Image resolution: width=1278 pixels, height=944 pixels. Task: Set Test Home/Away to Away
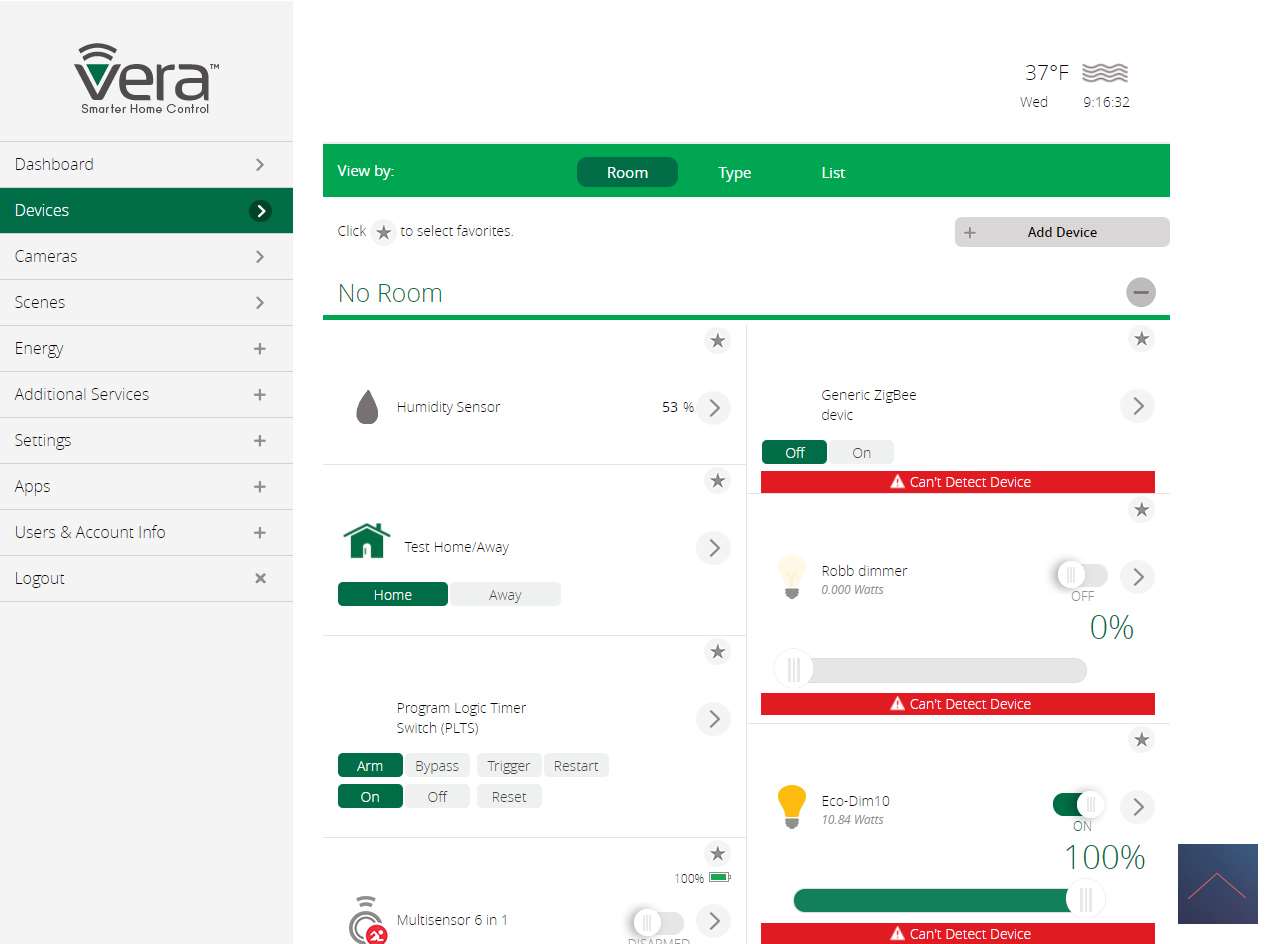tap(505, 595)
